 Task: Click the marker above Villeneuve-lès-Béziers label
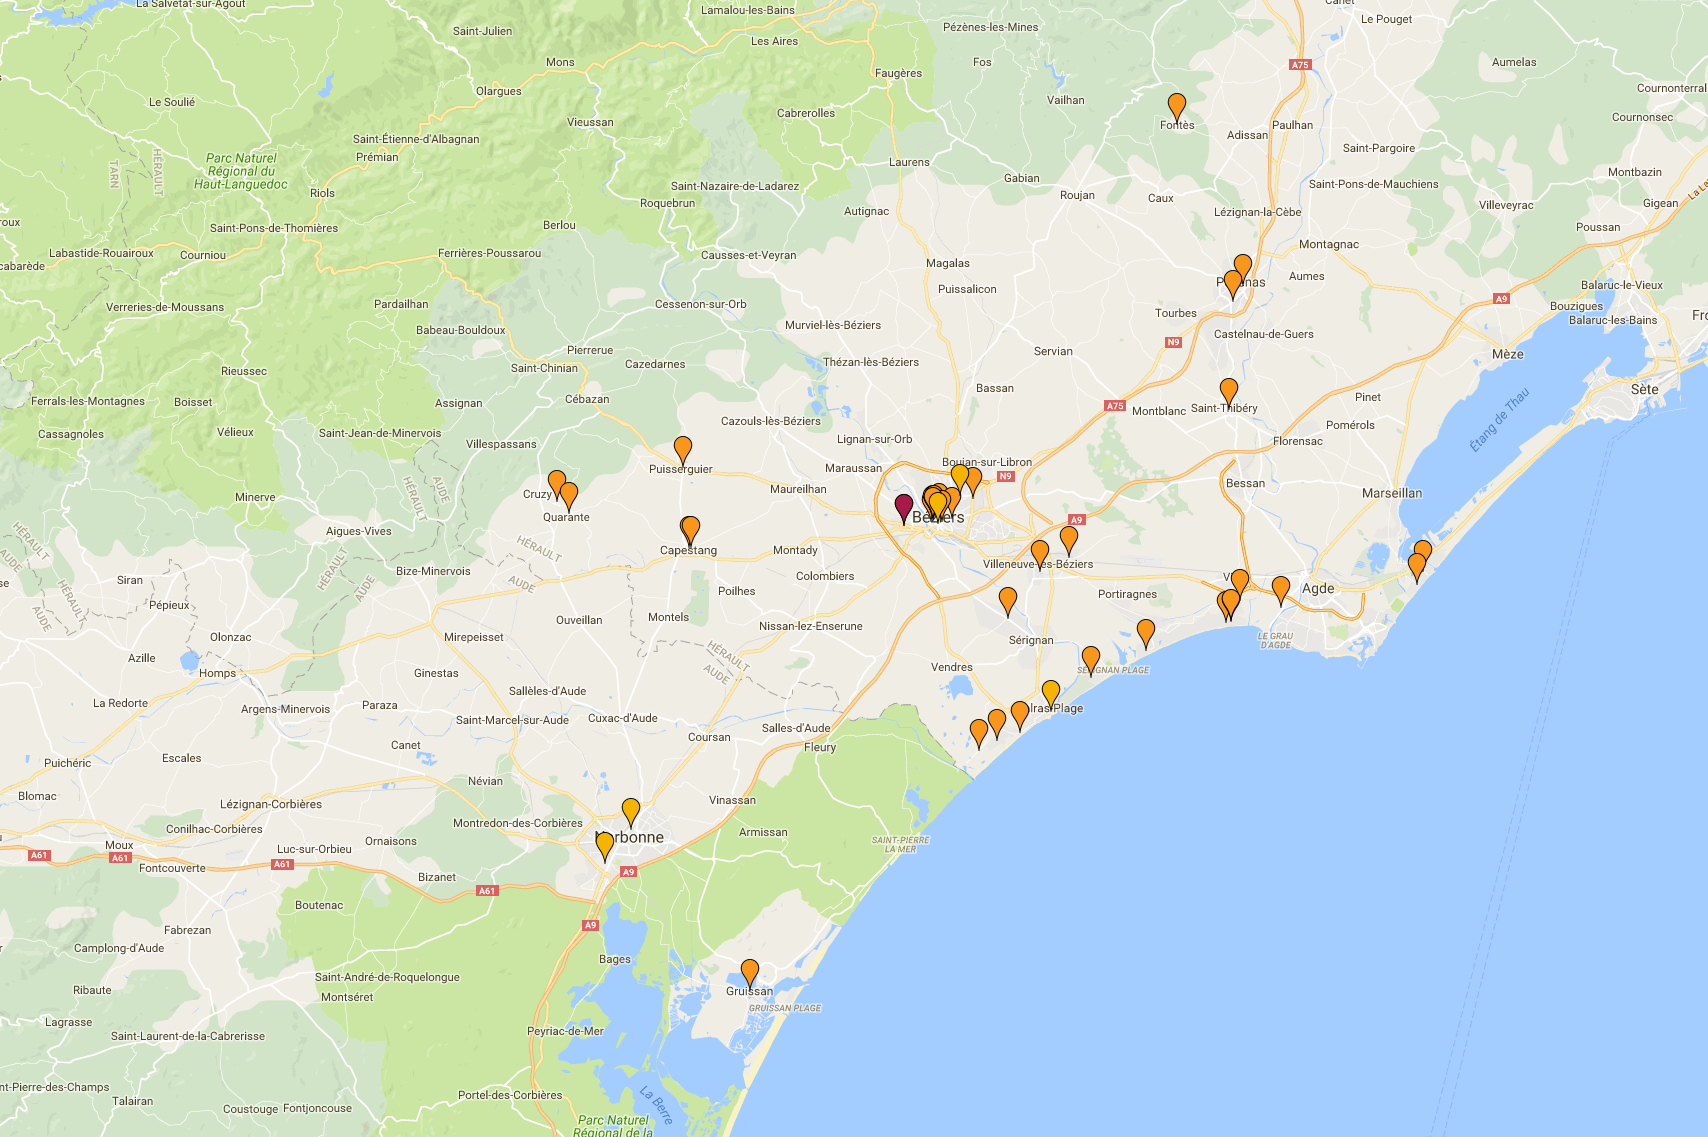[x=1040, y=553]
